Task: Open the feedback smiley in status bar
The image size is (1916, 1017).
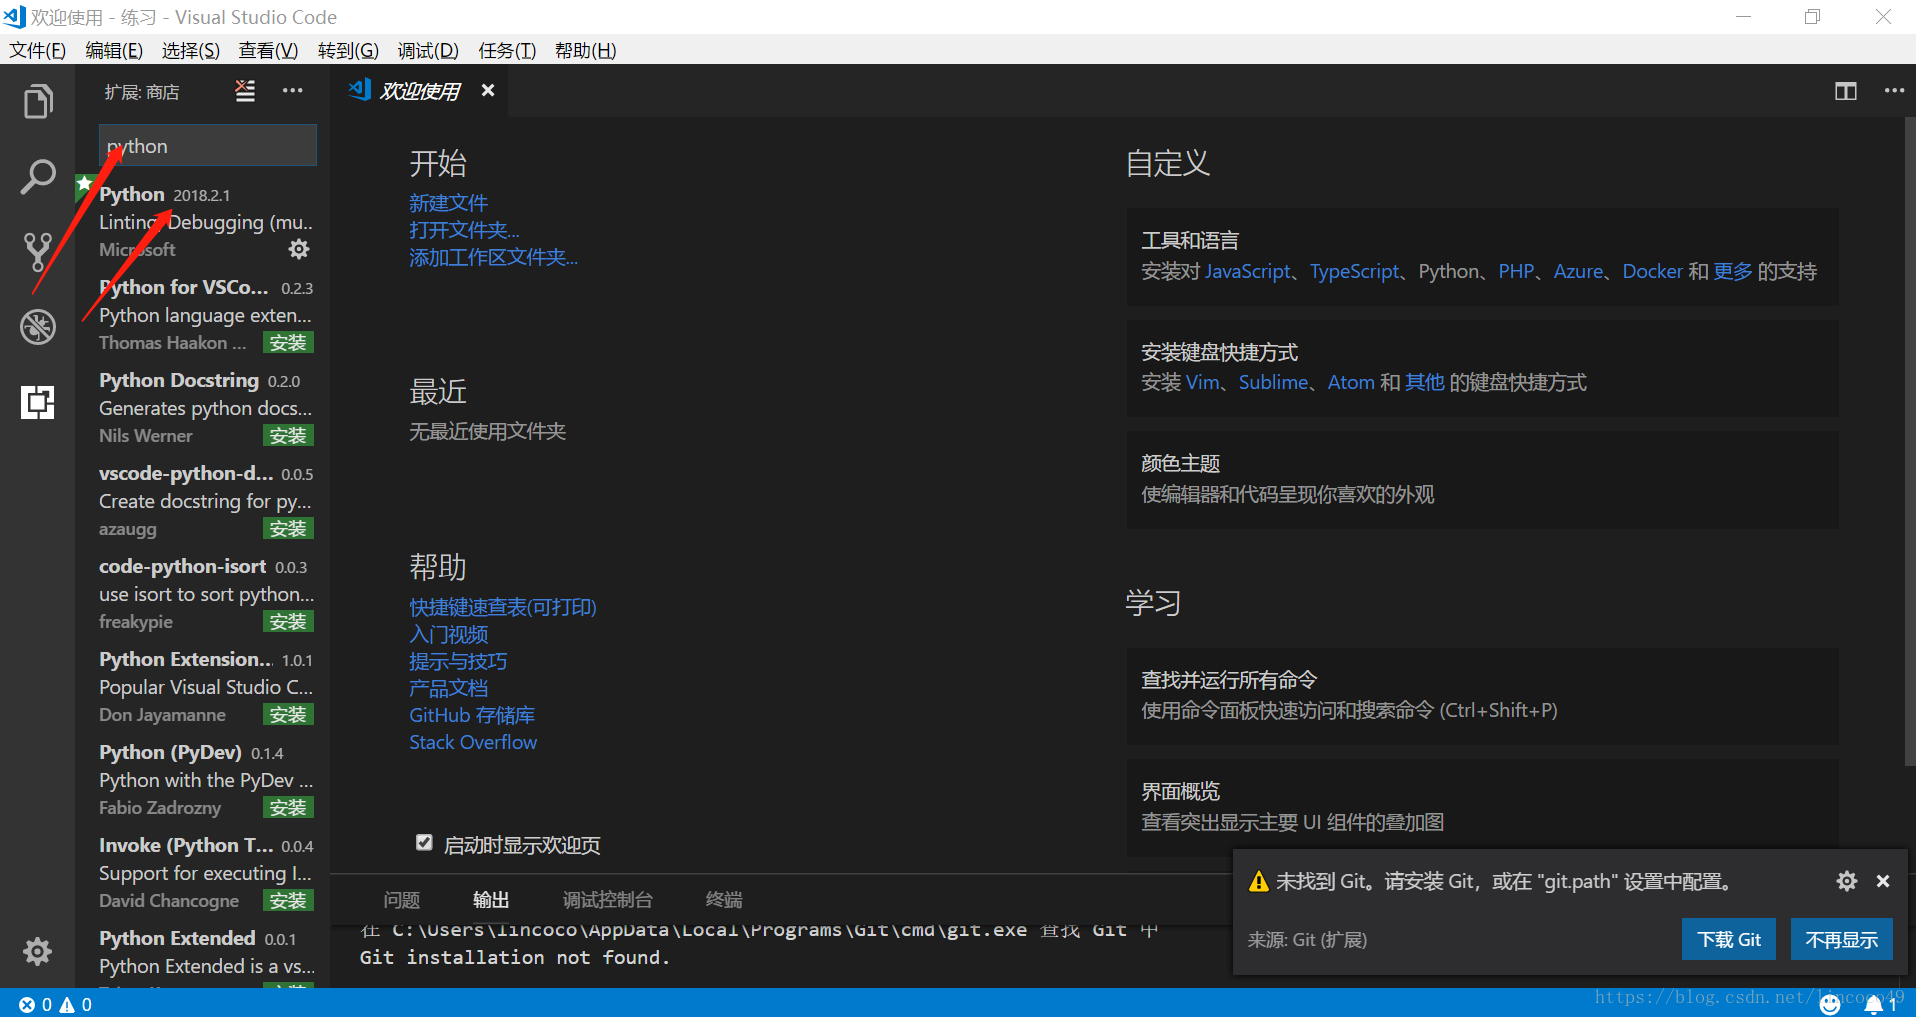Action: 1830,1004
